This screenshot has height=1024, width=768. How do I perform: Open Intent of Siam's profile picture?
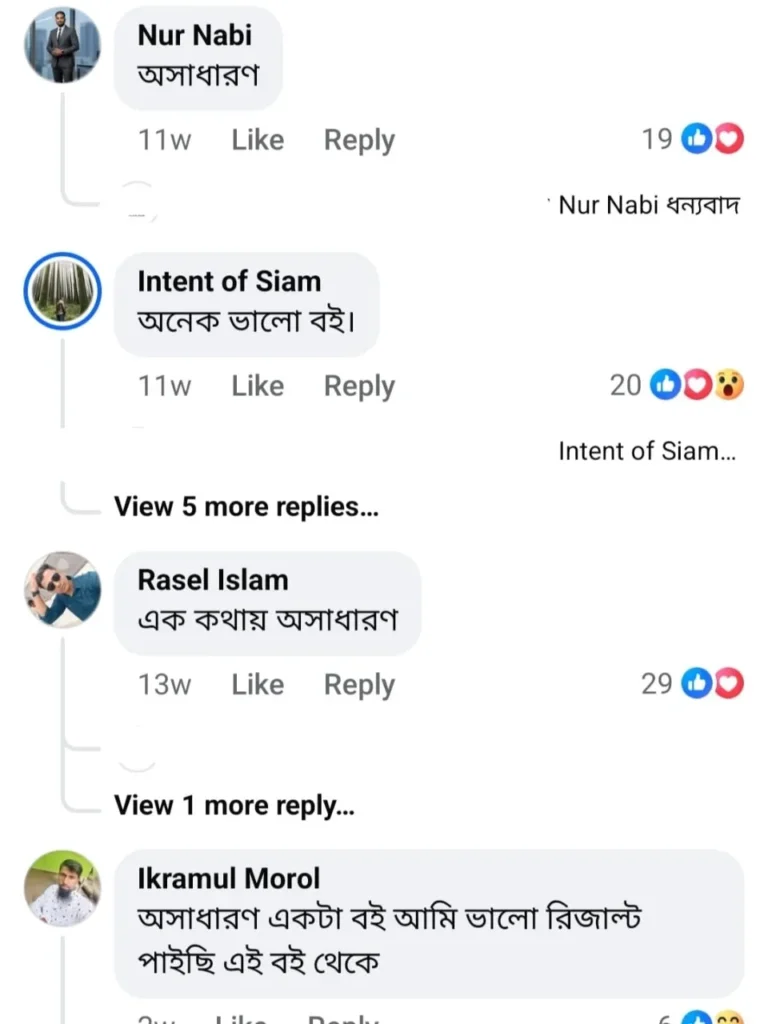tap(62, 291)
